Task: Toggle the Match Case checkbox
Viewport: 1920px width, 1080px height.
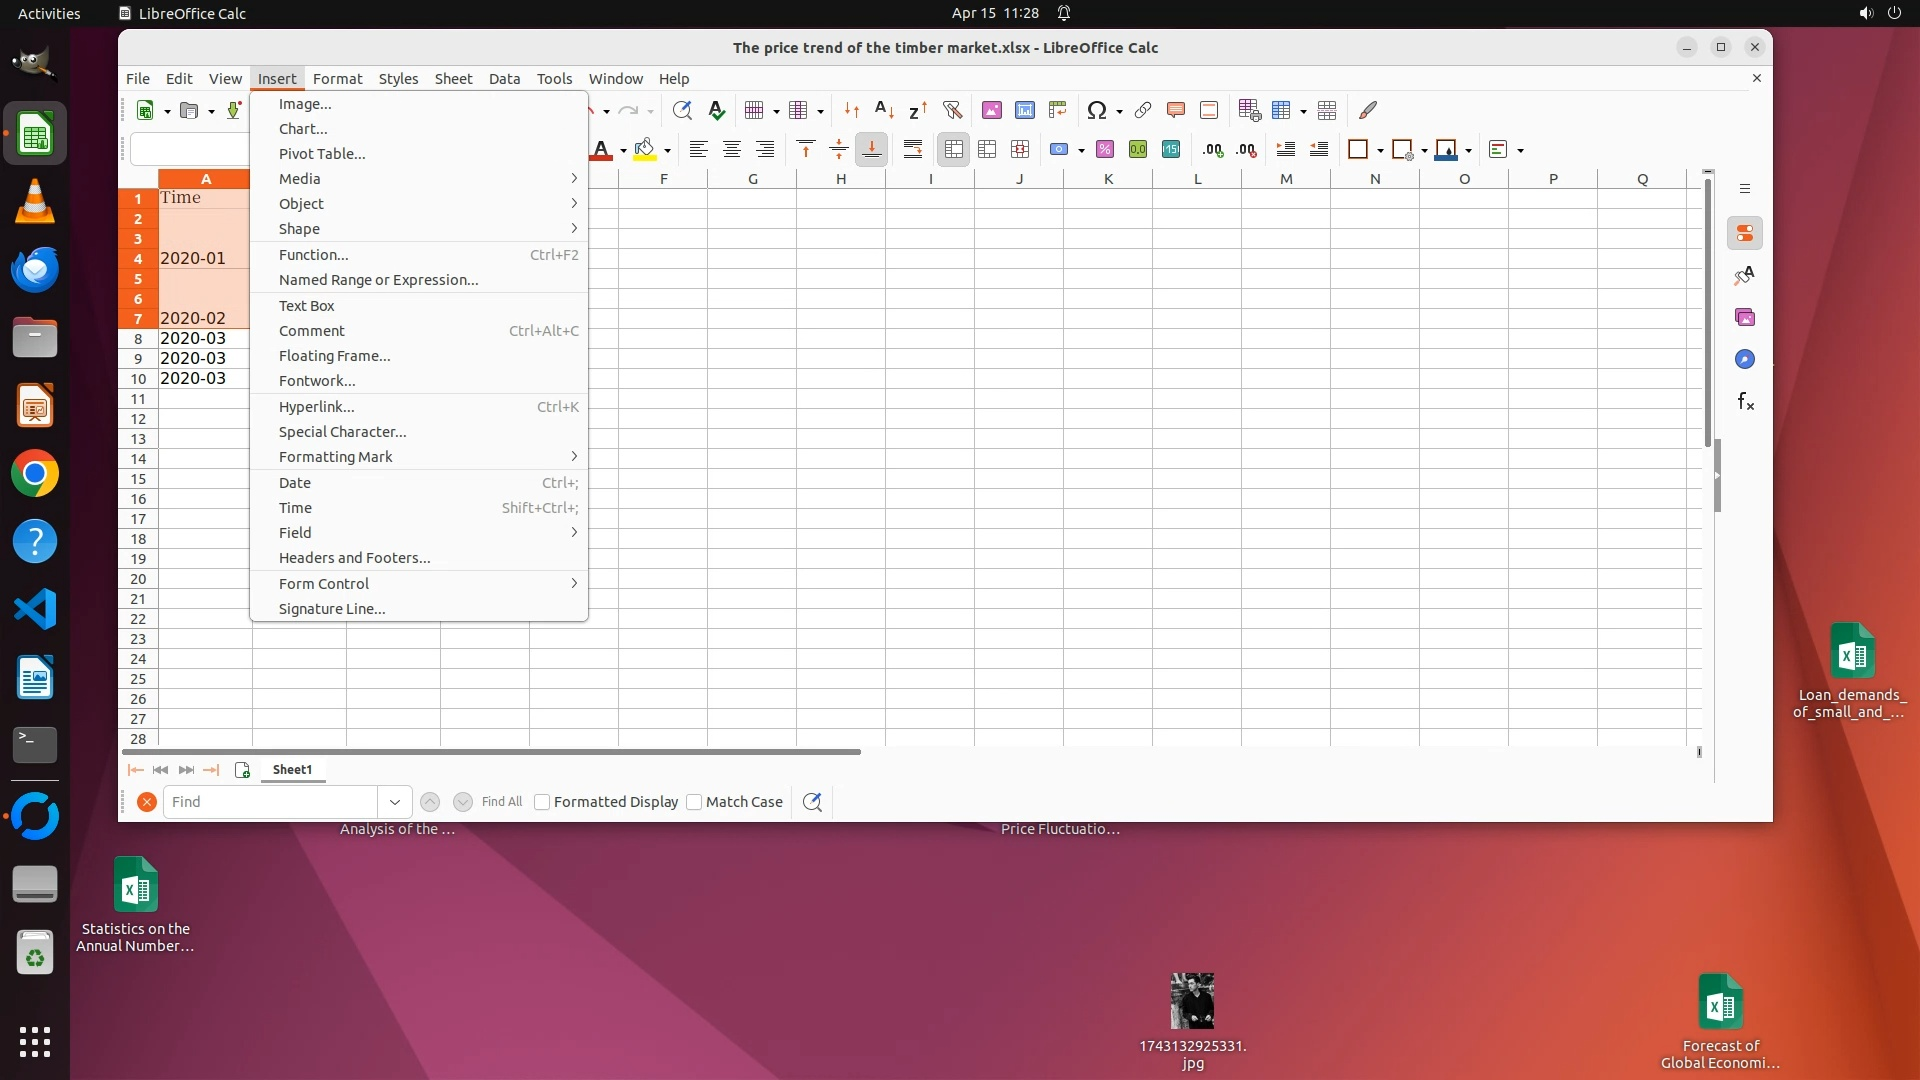Action: [694, 802]
